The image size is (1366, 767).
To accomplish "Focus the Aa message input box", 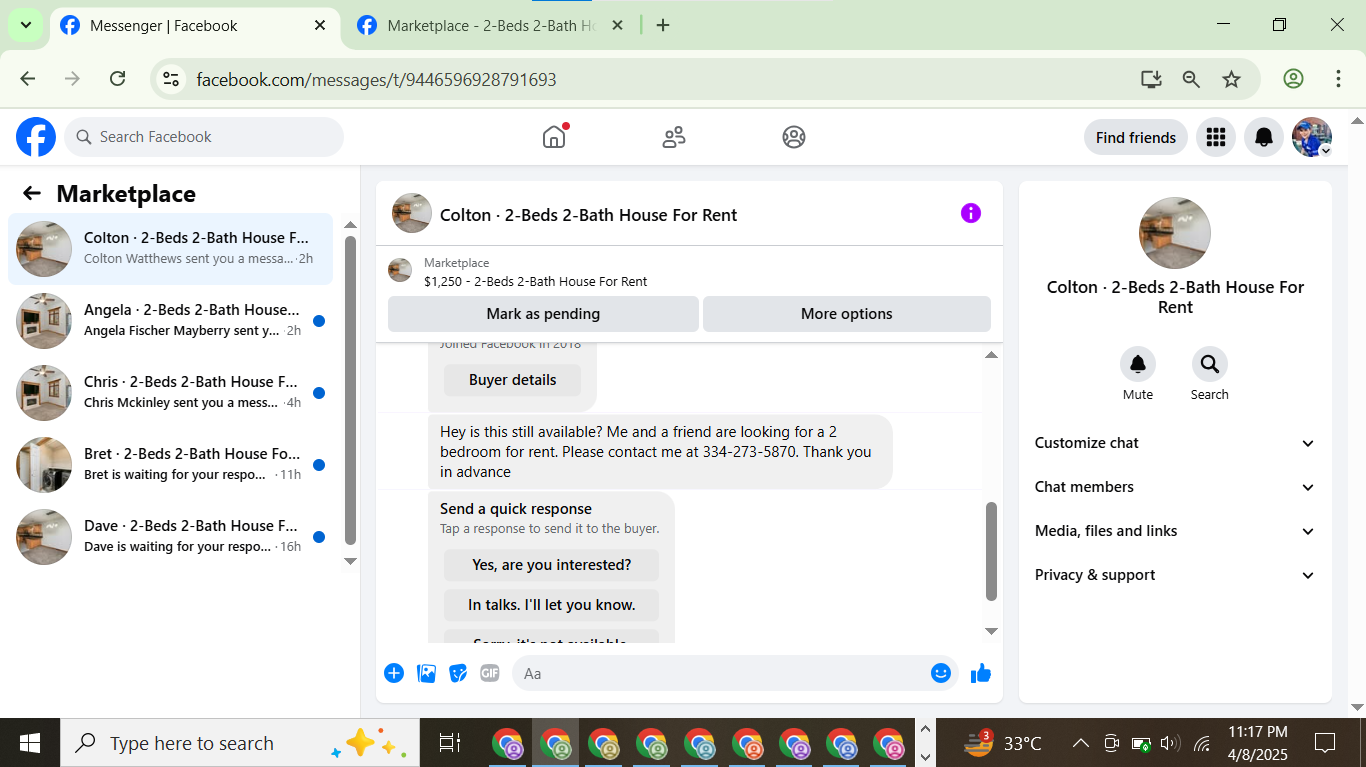I will [735, 673].
